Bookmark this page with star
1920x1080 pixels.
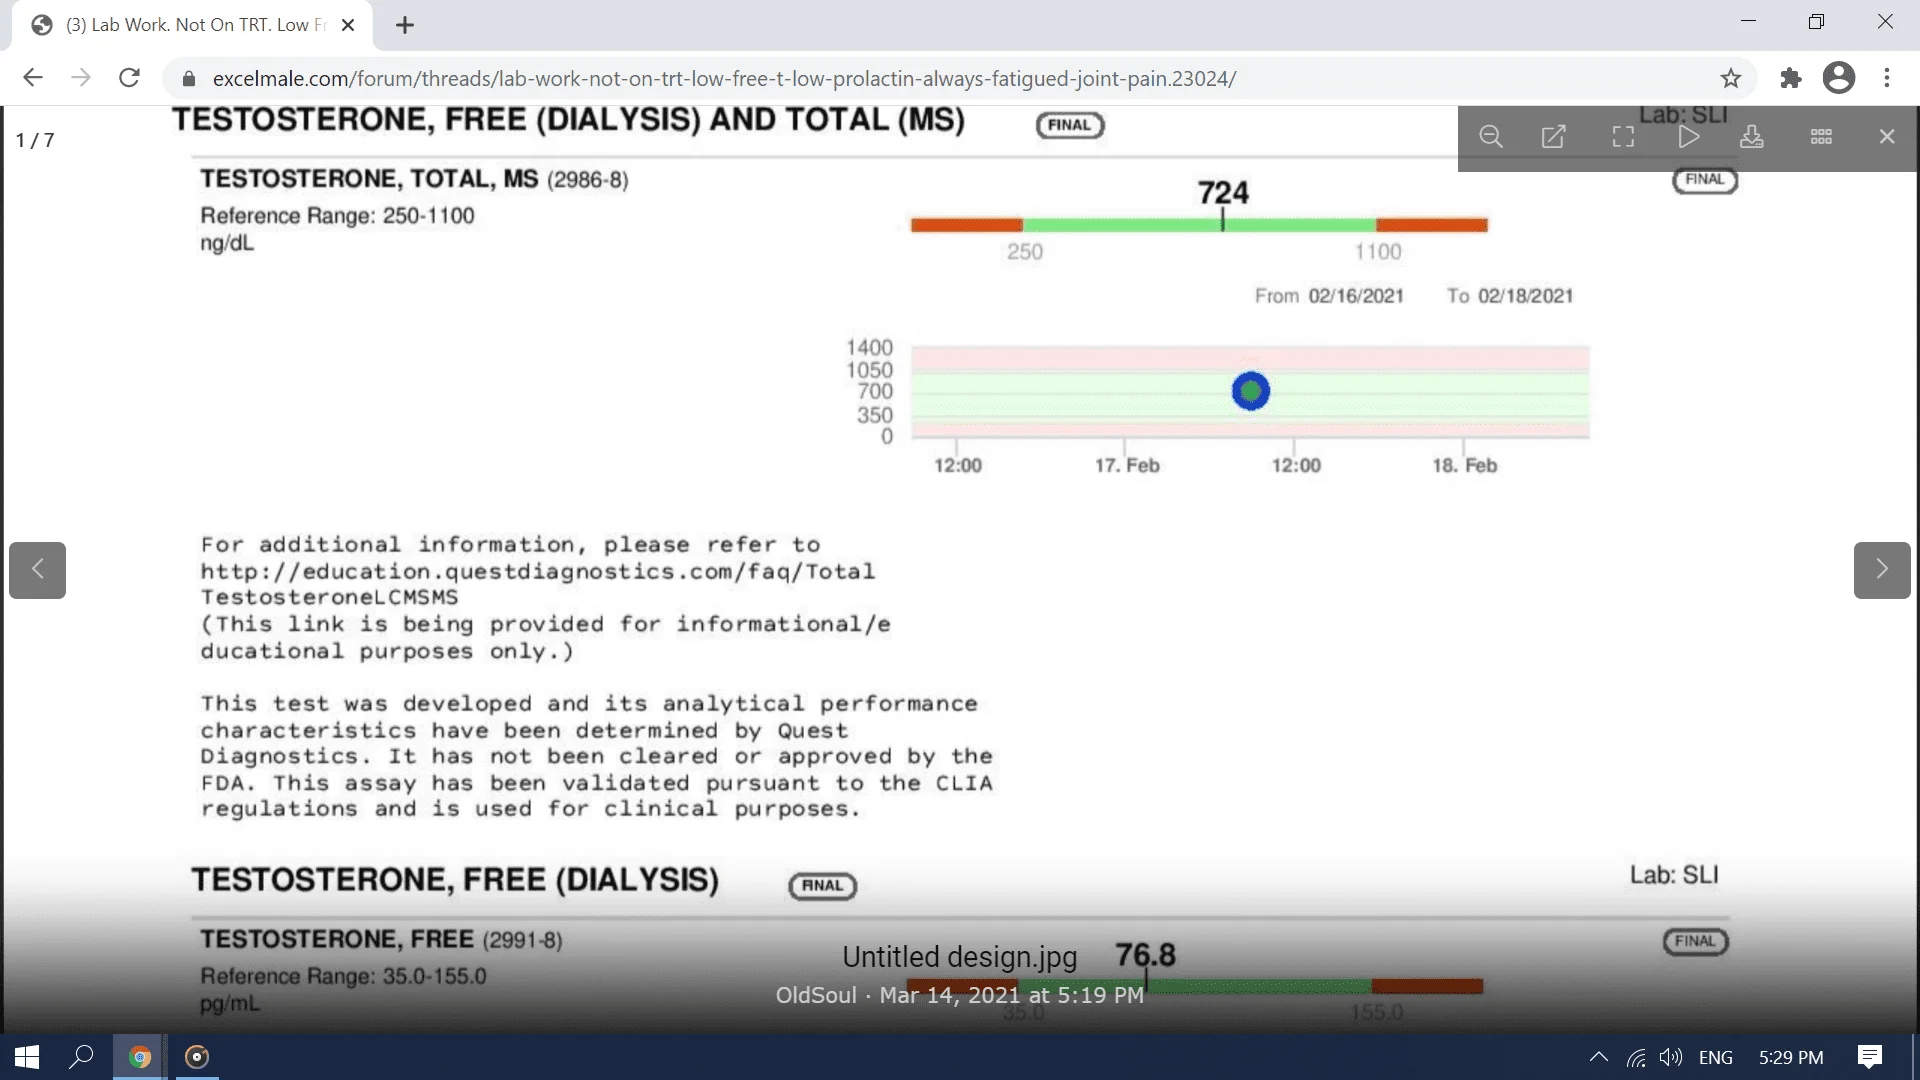(1731, 78)
